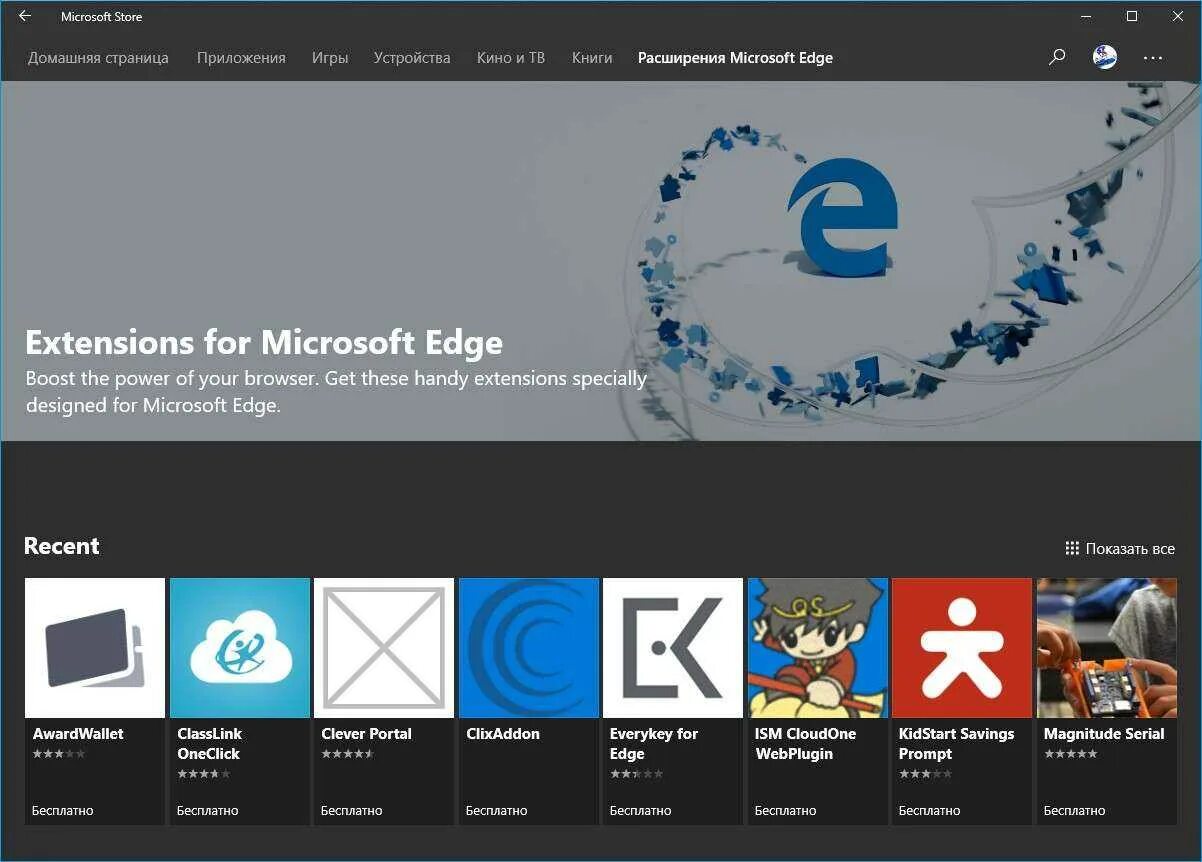Click the Показать все link
The width and height of the screenshot is (1202, 862).
1130,549
